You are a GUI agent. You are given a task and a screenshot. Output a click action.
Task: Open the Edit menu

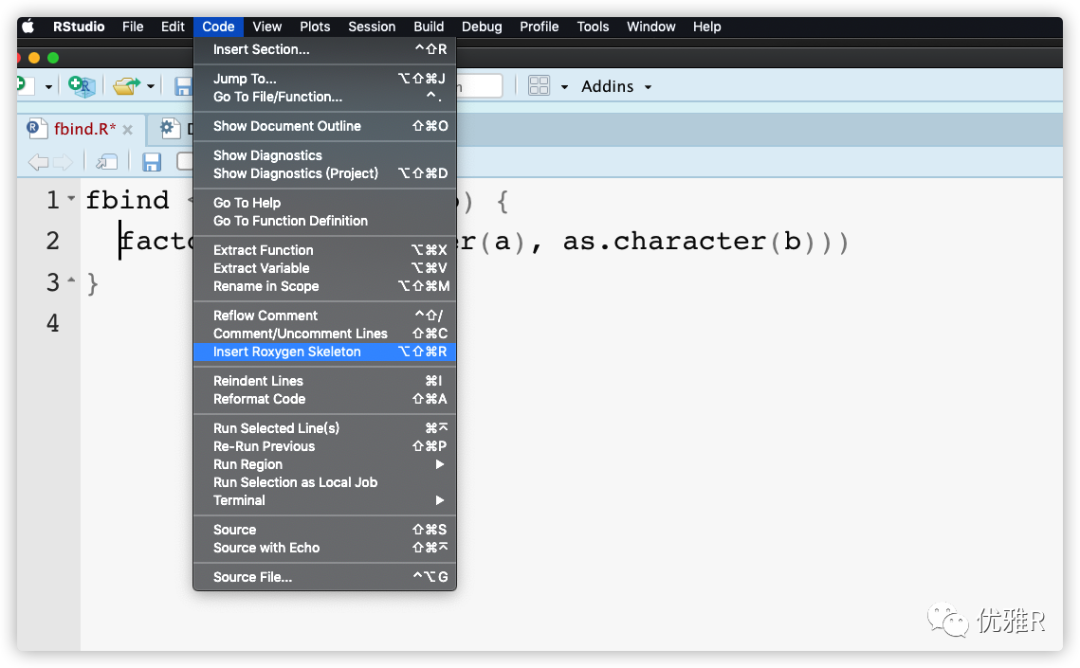[173, 27]
